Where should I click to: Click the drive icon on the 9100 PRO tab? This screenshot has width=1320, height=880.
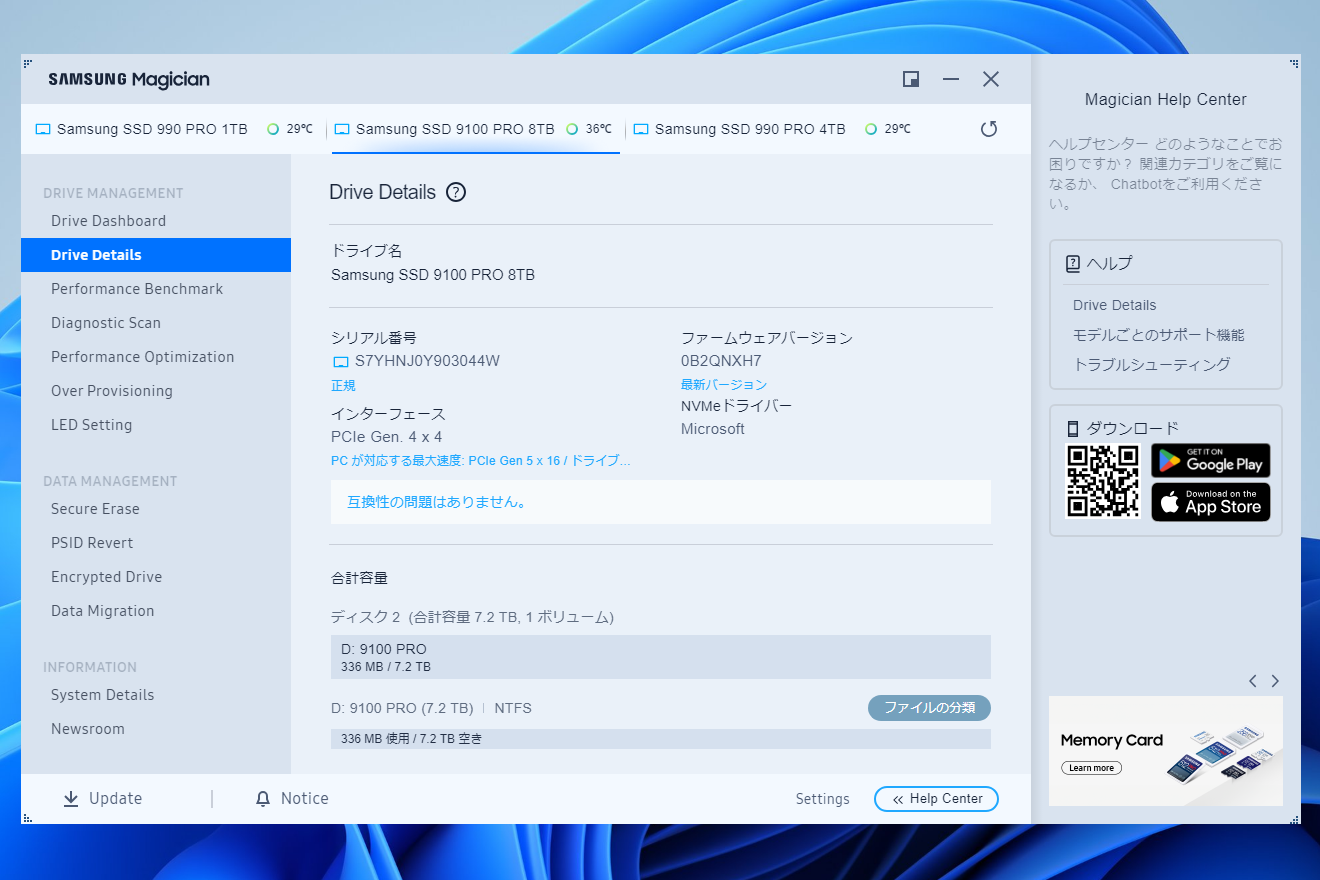click(x=341, y=128)
